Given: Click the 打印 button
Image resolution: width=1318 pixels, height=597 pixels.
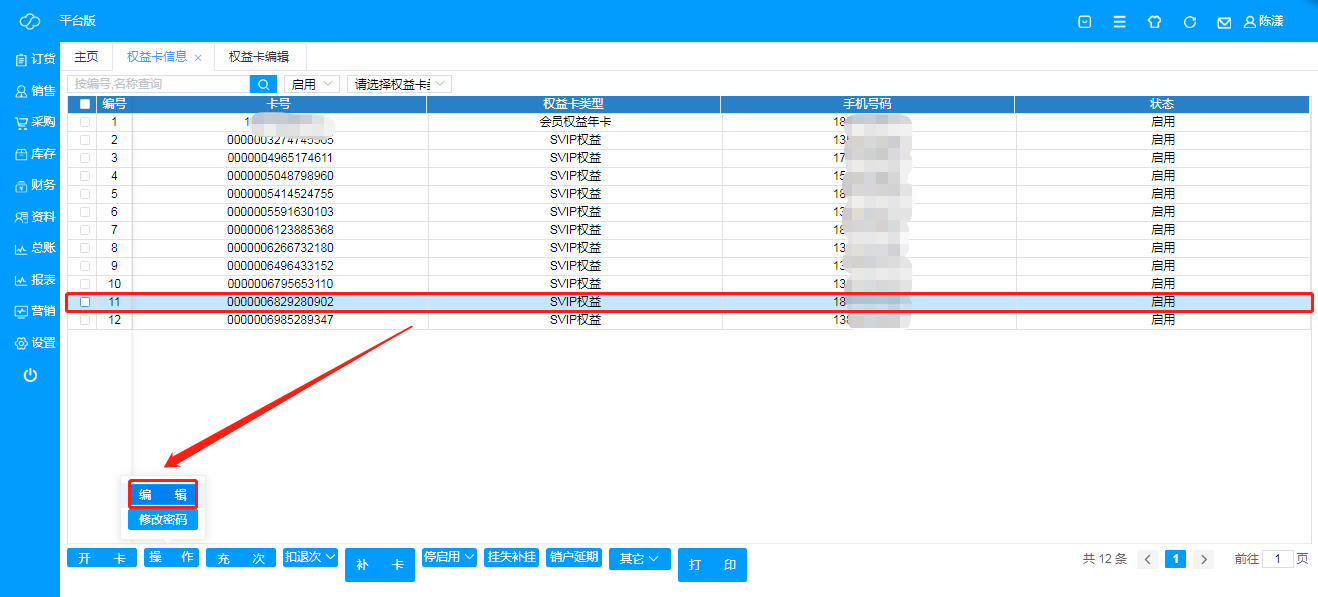Looking at the screenshot, I should pos(712,565).
